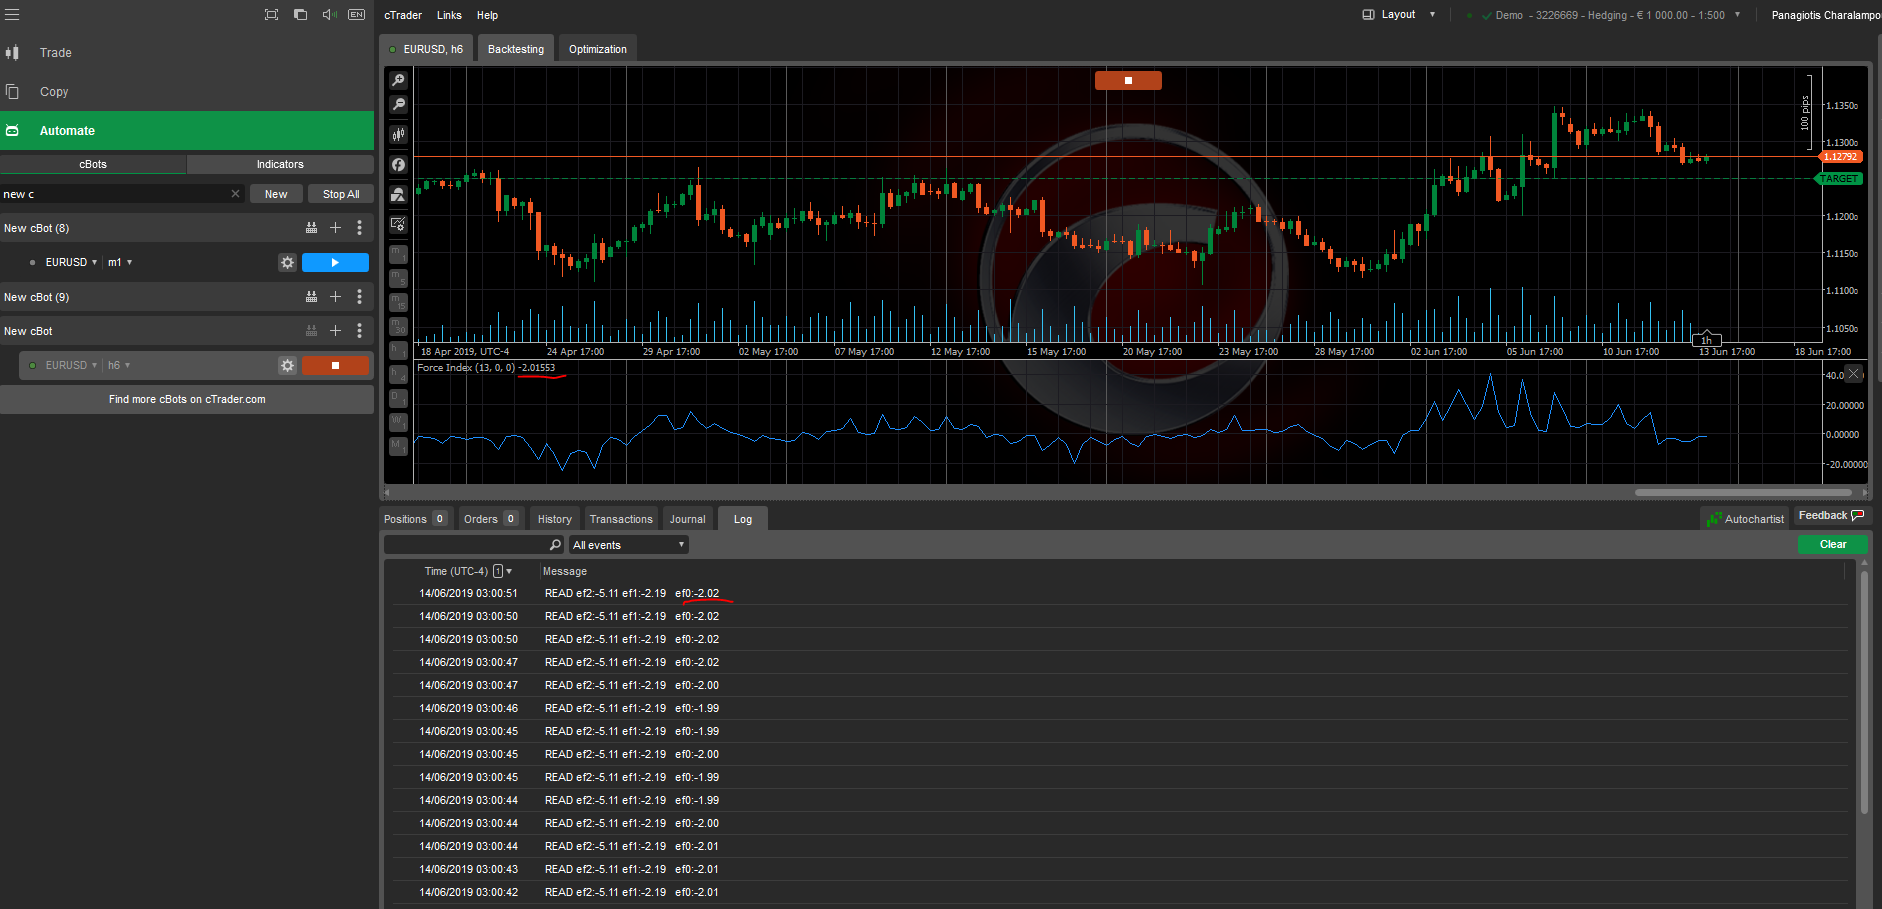Click Find more cBots on cTrader.com
The width and height of the screenshot is (1882, 909).
tap(187, 399)
